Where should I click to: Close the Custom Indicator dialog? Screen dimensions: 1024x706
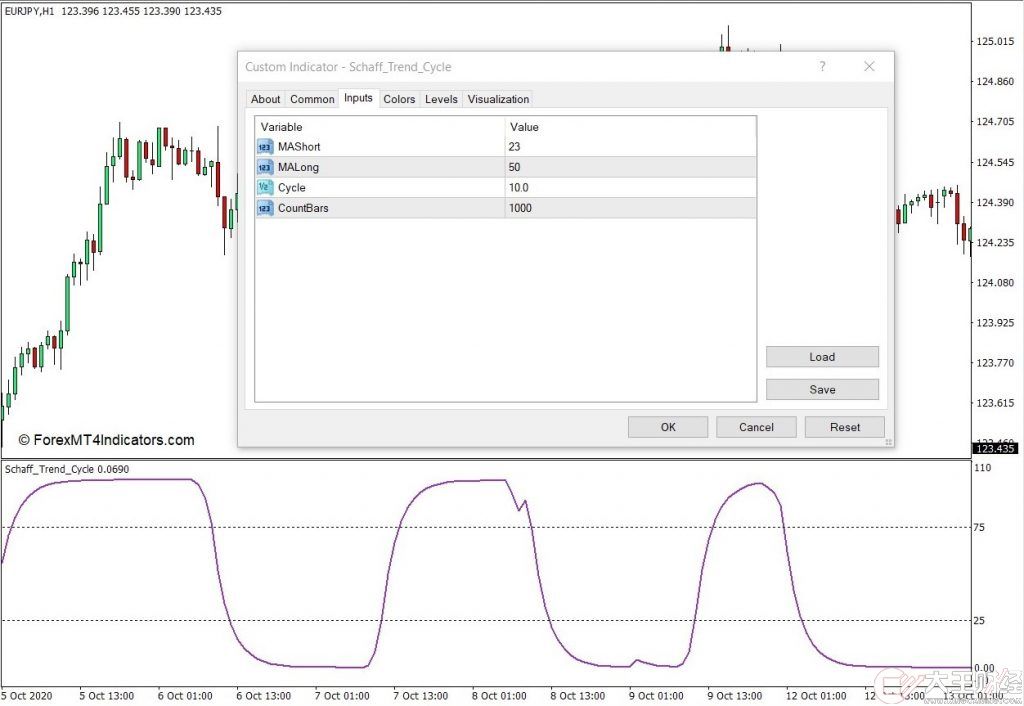(x=869, y=66)
